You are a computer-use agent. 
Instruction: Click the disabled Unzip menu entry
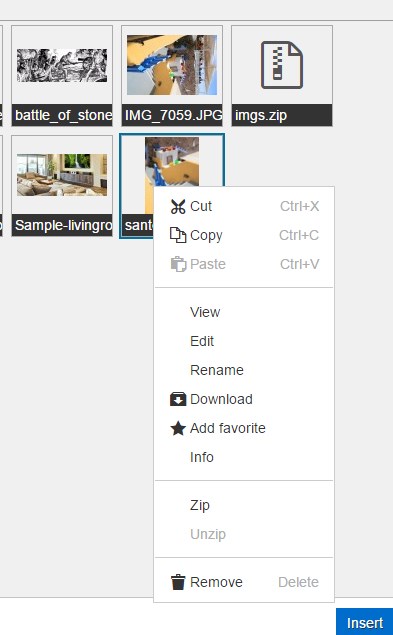tap(208, 534)
